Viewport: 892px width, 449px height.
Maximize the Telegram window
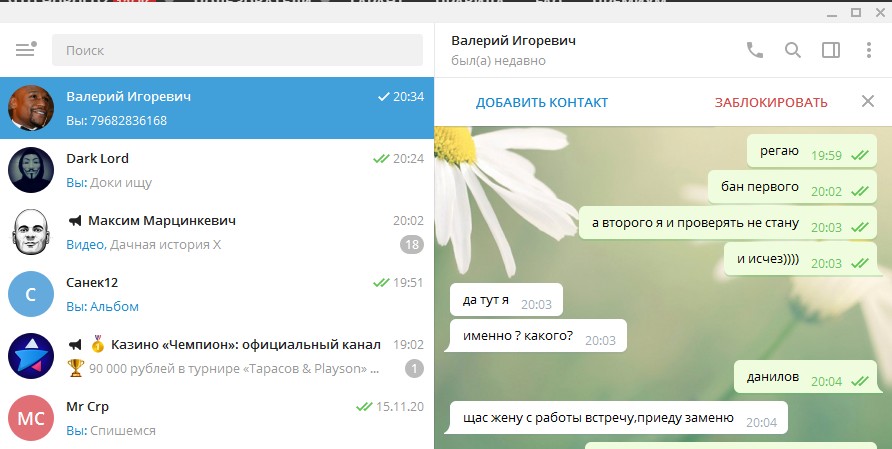click(x=856, y=13)
